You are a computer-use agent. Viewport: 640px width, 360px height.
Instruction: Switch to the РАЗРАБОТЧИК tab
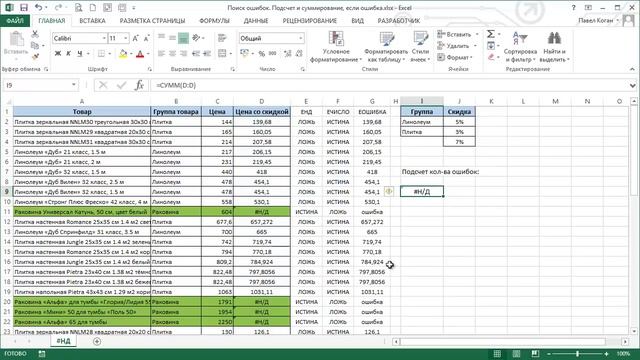pyautogui.click(x=399, y=20)
